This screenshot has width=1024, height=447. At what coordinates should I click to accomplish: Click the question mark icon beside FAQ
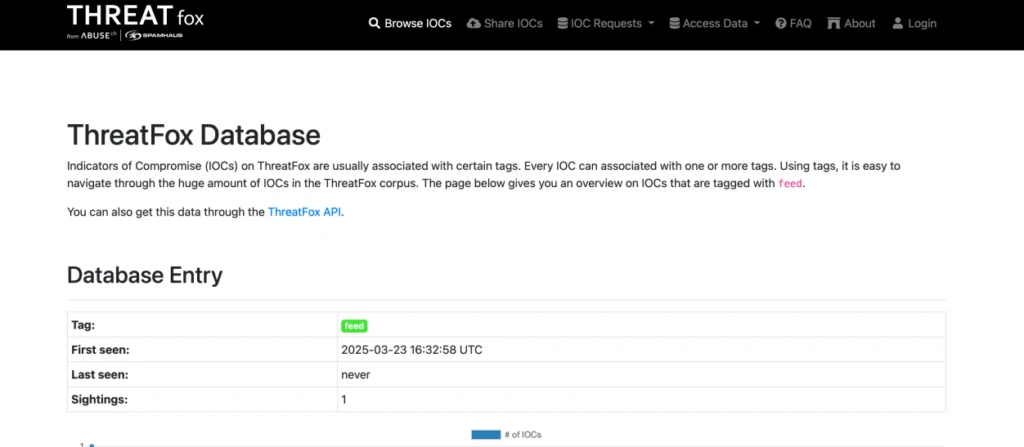[x=780, y=24]
